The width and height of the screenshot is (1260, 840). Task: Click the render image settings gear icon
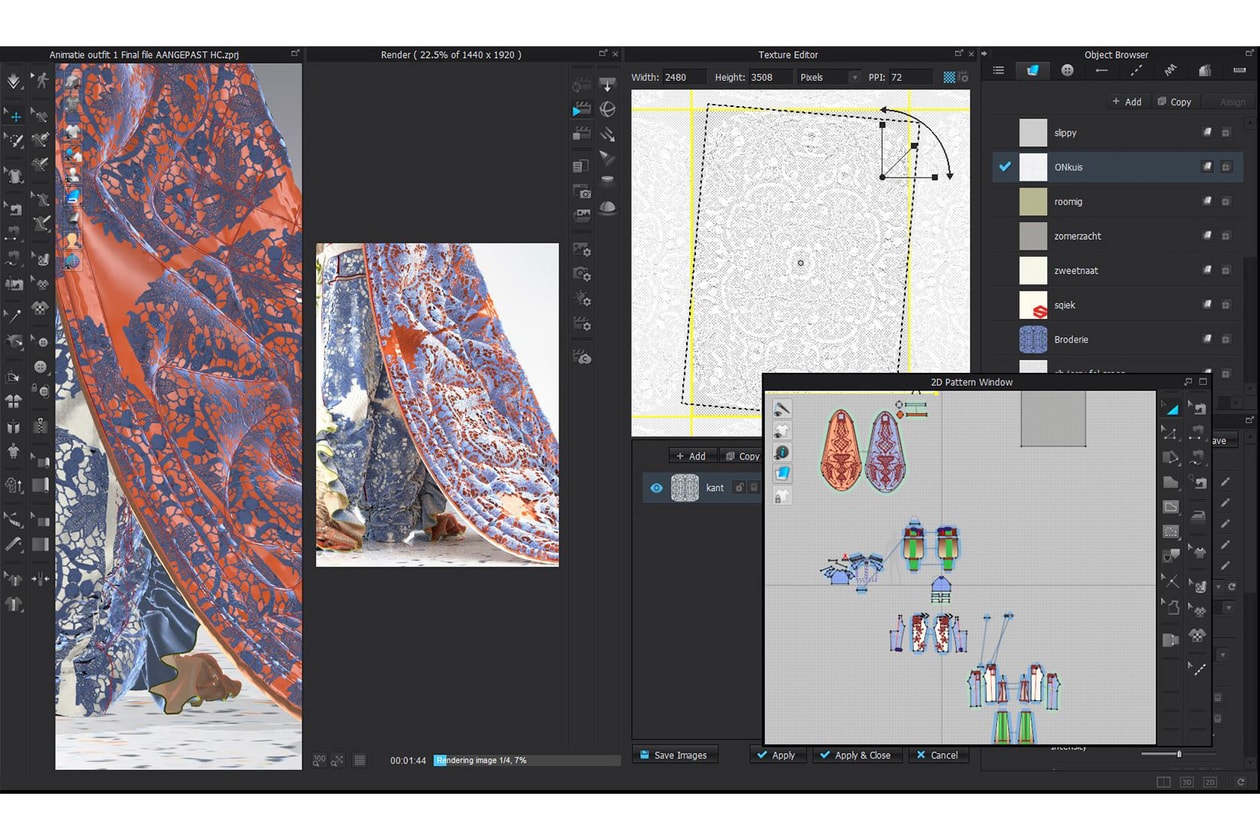coord(581,249)
